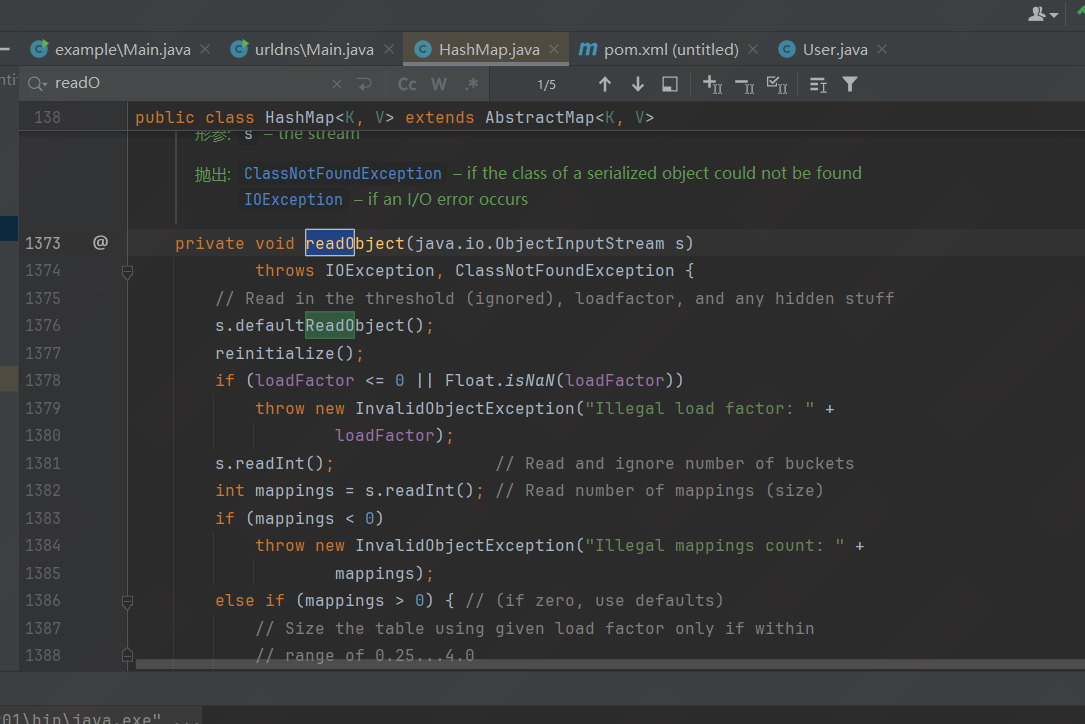Collapse readObject method fold marker

click(127, 271)
